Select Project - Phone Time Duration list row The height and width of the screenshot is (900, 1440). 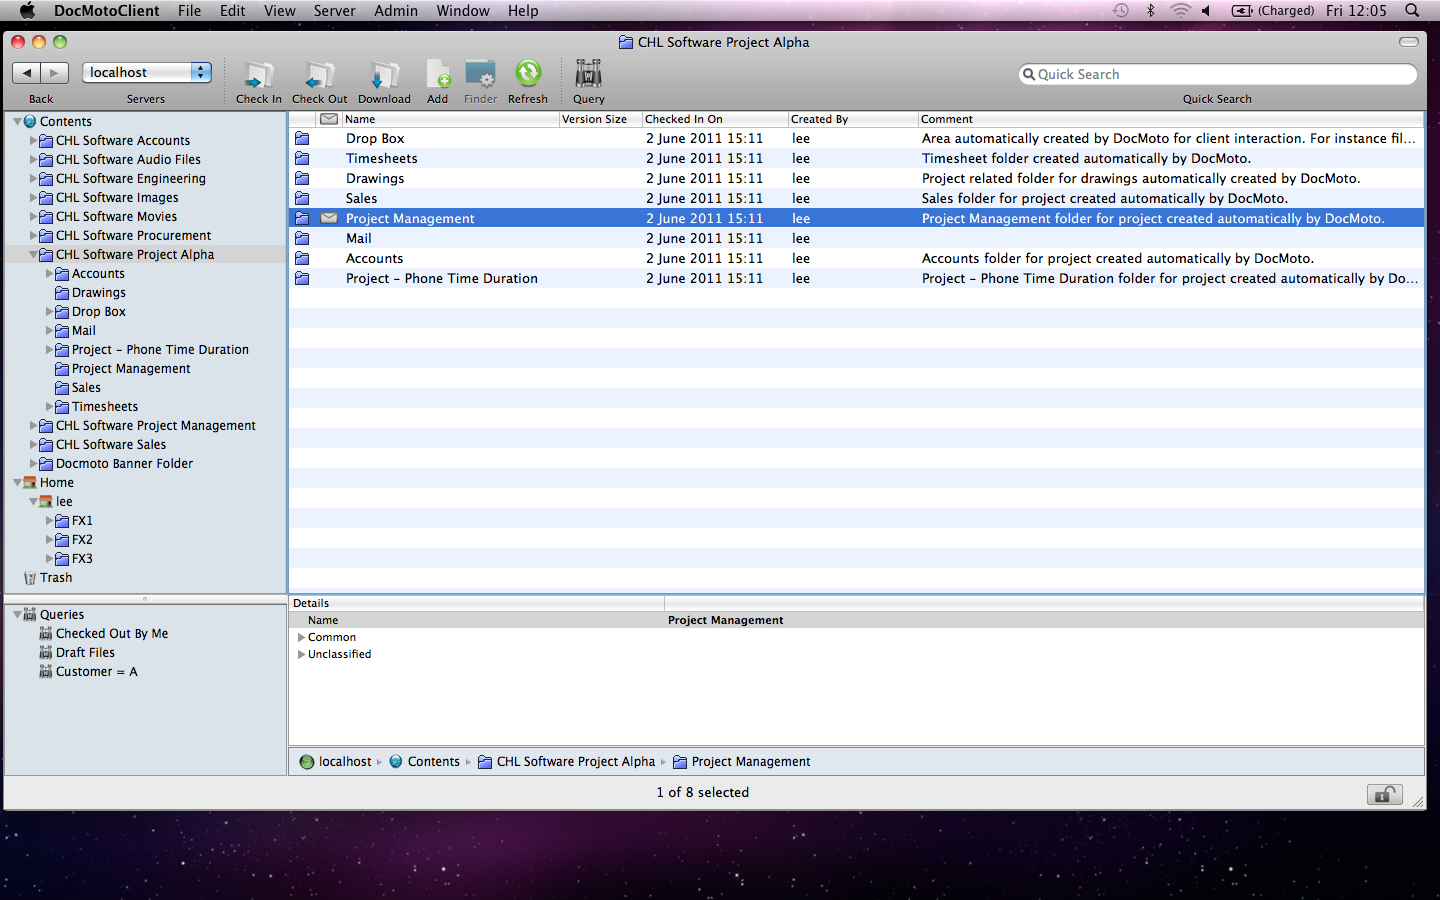coord(856,278)
